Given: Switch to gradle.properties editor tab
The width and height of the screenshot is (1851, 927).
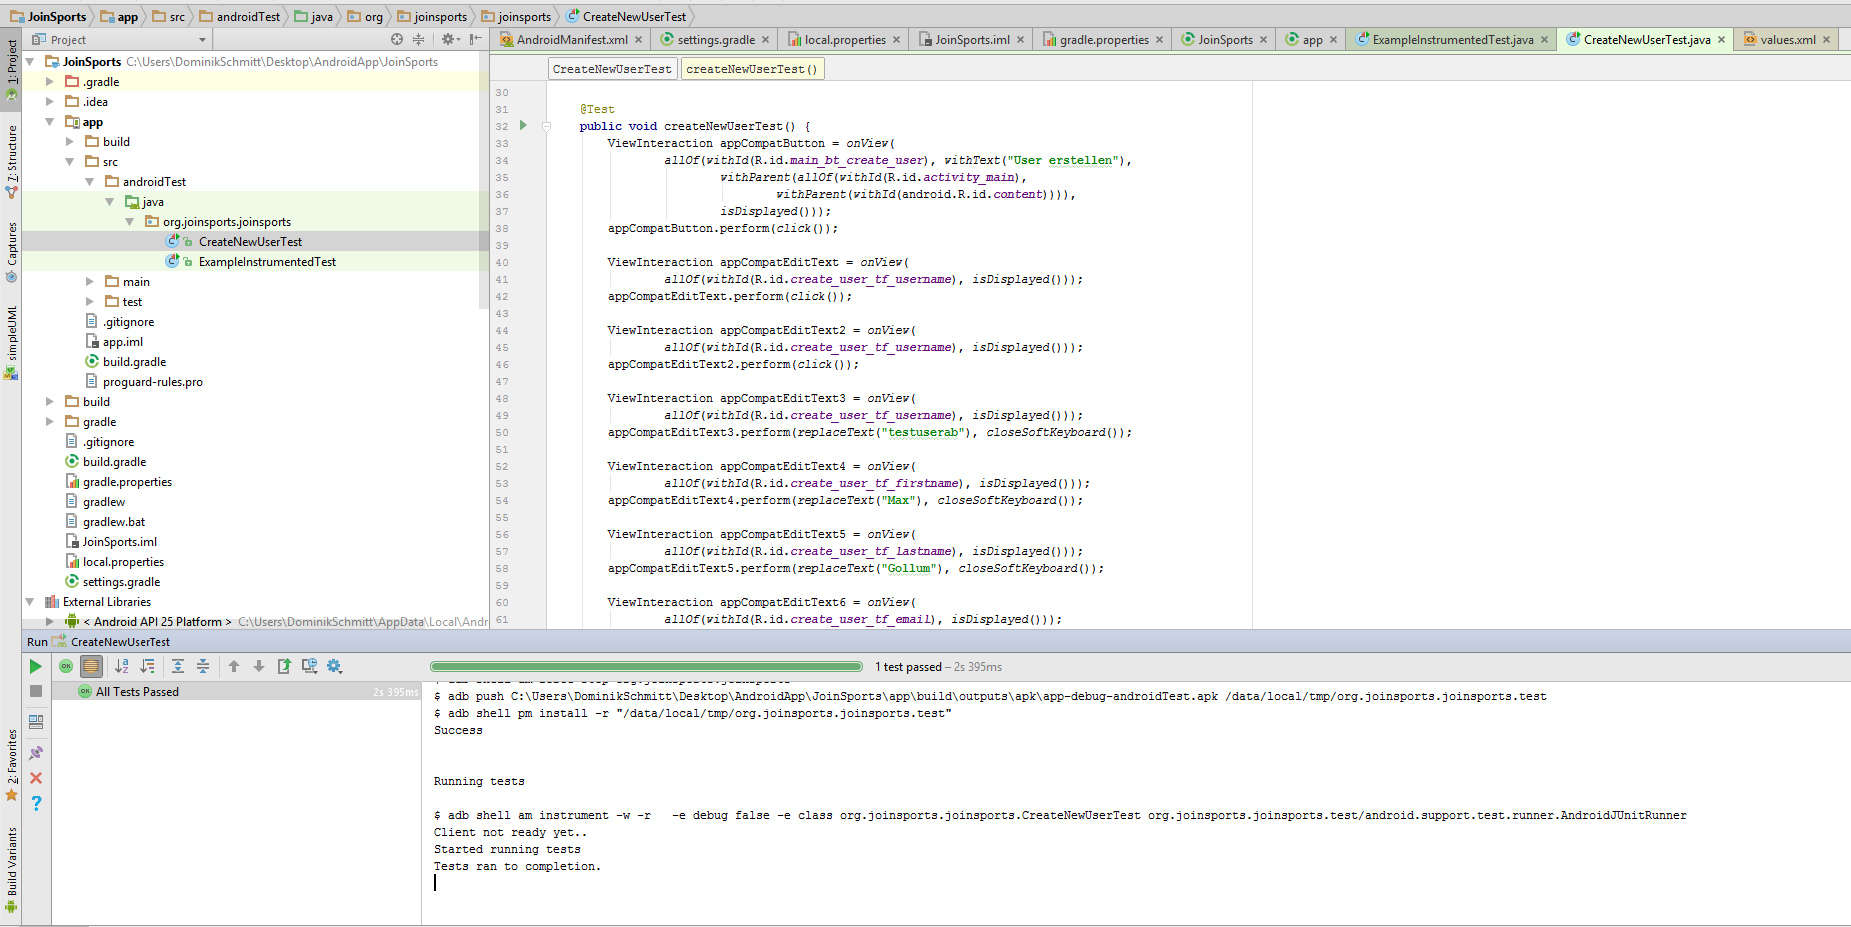Looking at the screenshot, I should click(1104, 40).
